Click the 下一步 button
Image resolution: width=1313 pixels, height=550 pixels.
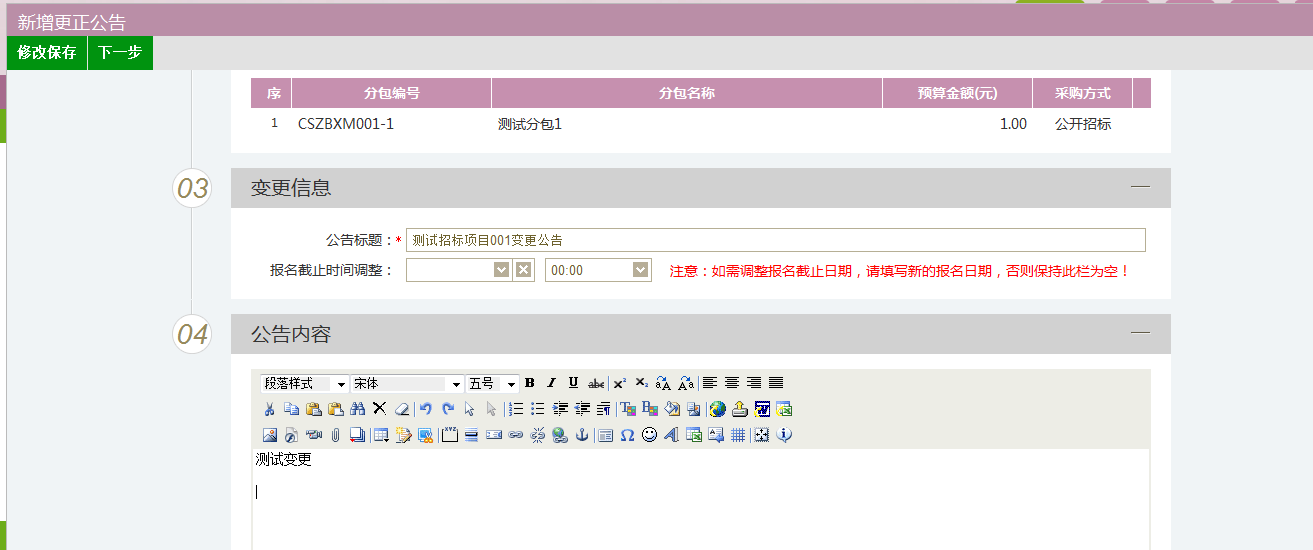120,53
